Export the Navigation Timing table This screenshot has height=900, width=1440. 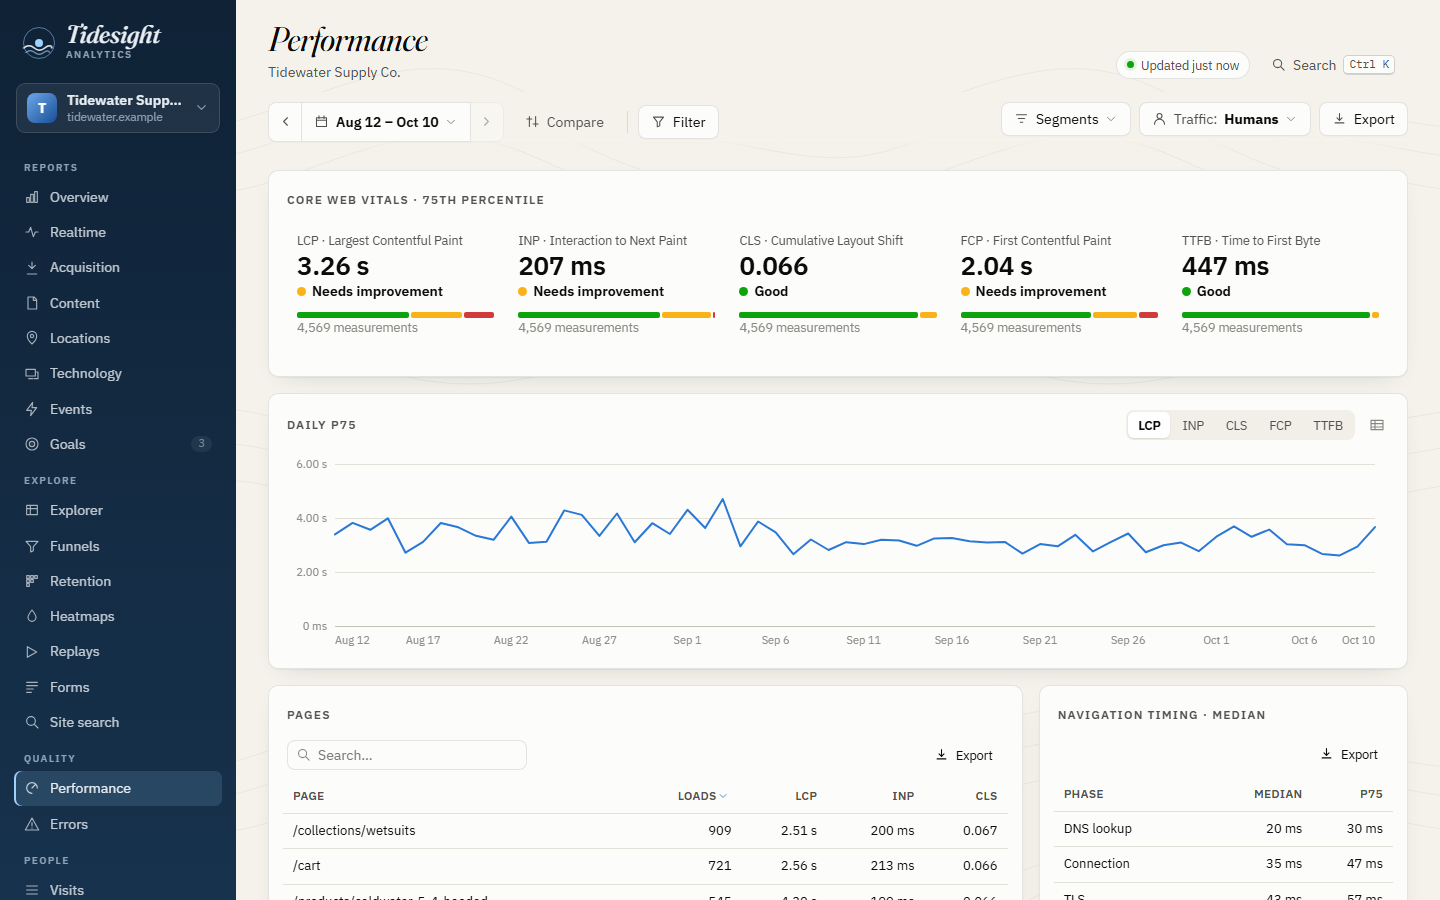[1349, 754]
